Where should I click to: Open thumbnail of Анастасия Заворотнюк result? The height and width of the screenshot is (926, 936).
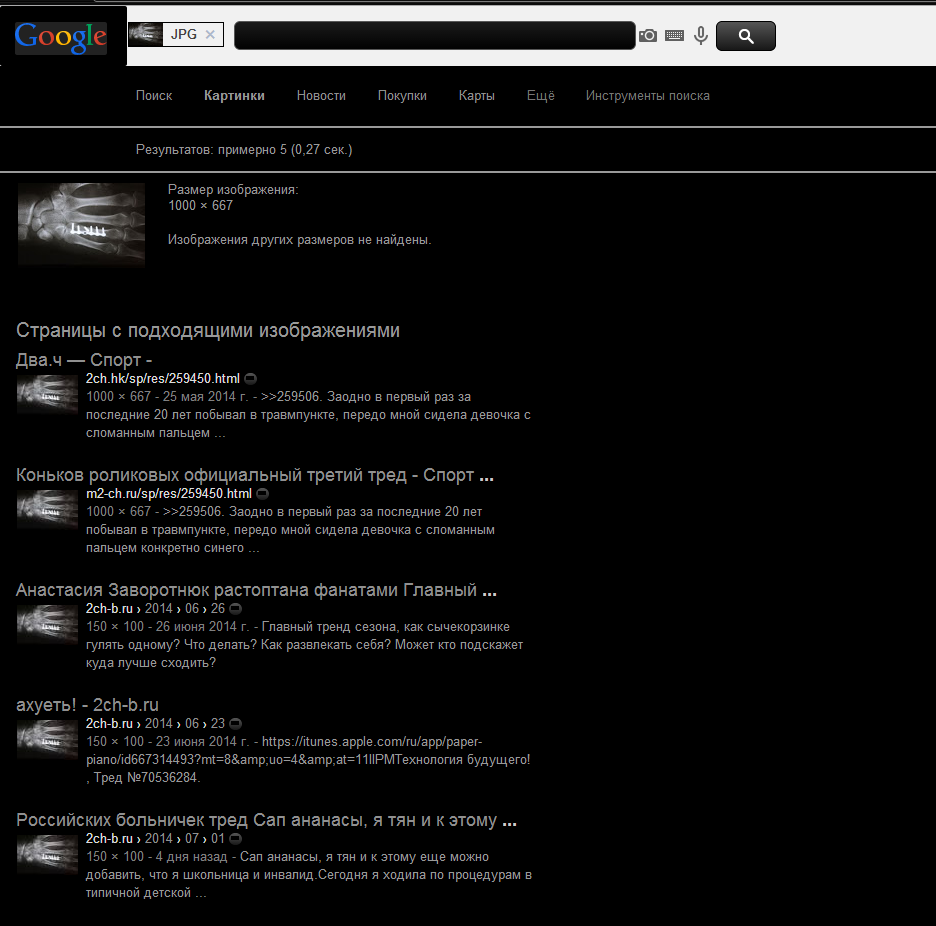47,624
